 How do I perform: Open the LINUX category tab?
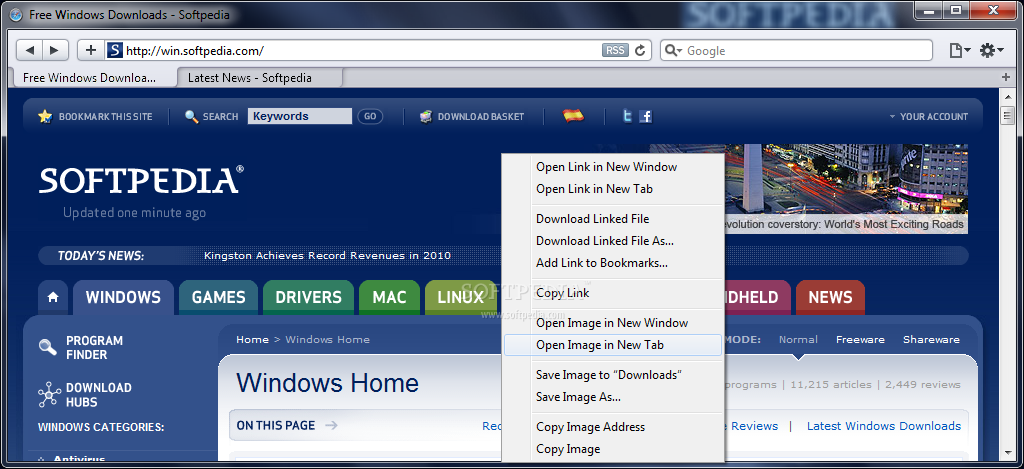click(x=460, y=297)
